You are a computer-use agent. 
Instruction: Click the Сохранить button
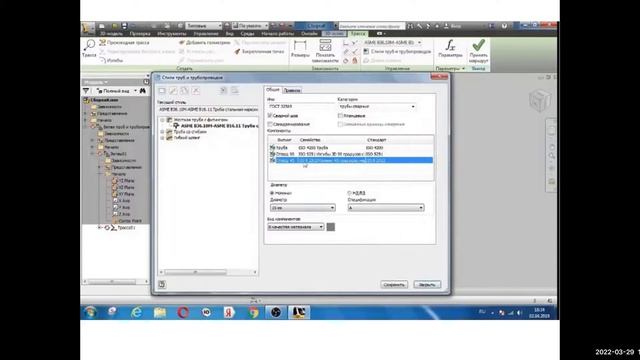point(394,284)
